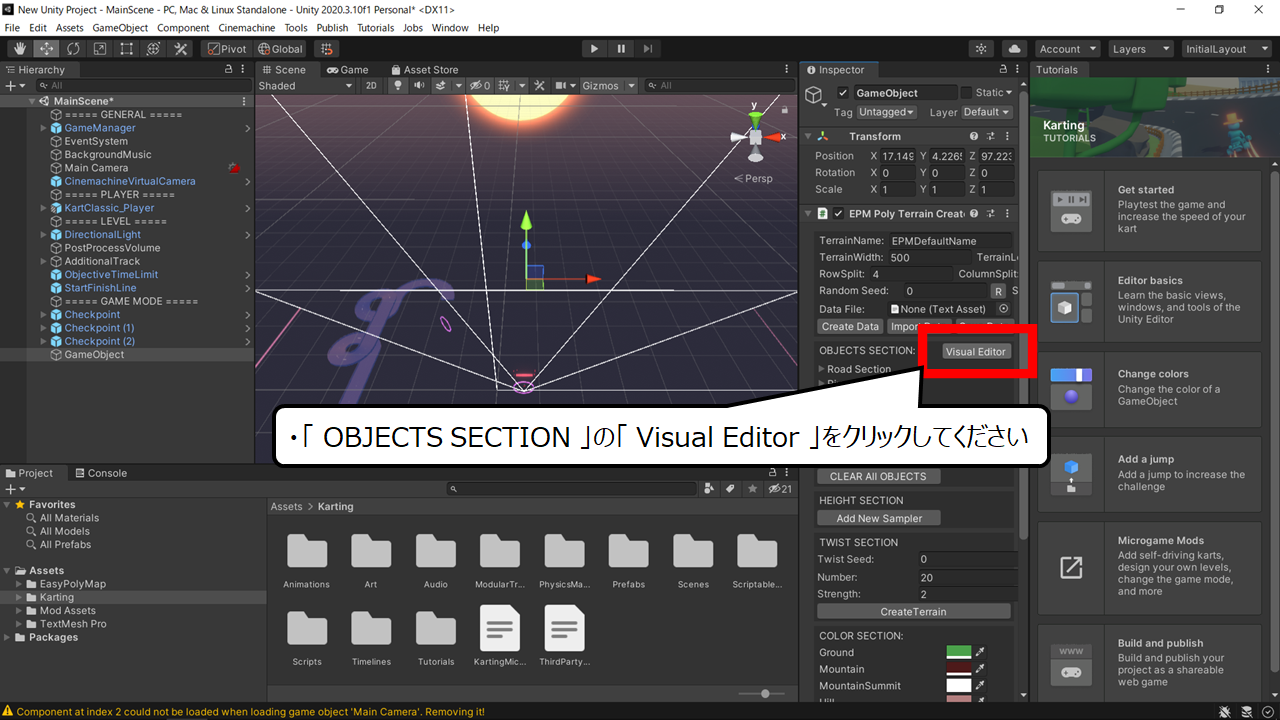Expand KartClassic_Player in hierarchy
1280x720 pixels.
(x=43, y=208)
